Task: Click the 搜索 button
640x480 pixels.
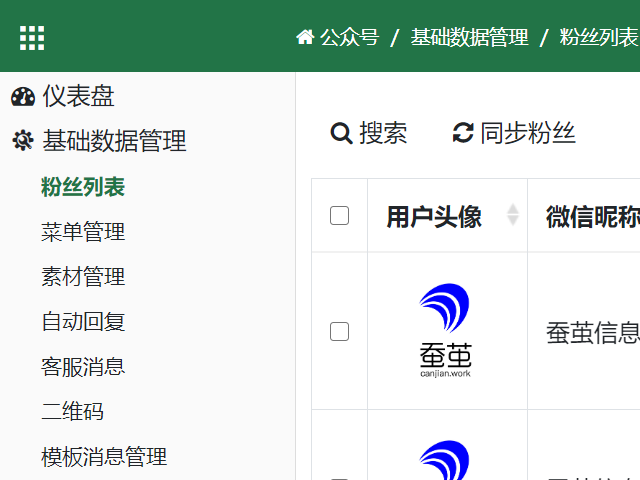Action: pos(369,133)
